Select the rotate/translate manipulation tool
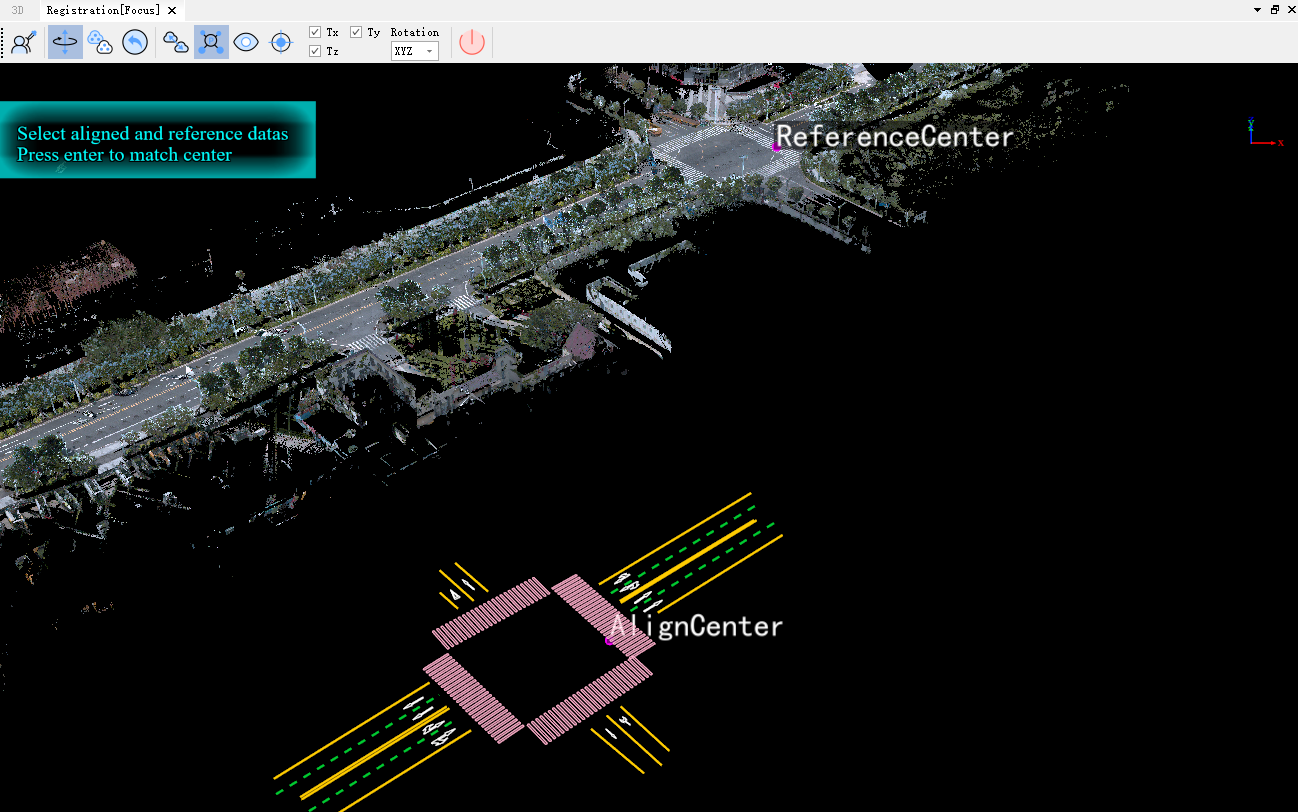1298x812 pixels. click(65, 42)
